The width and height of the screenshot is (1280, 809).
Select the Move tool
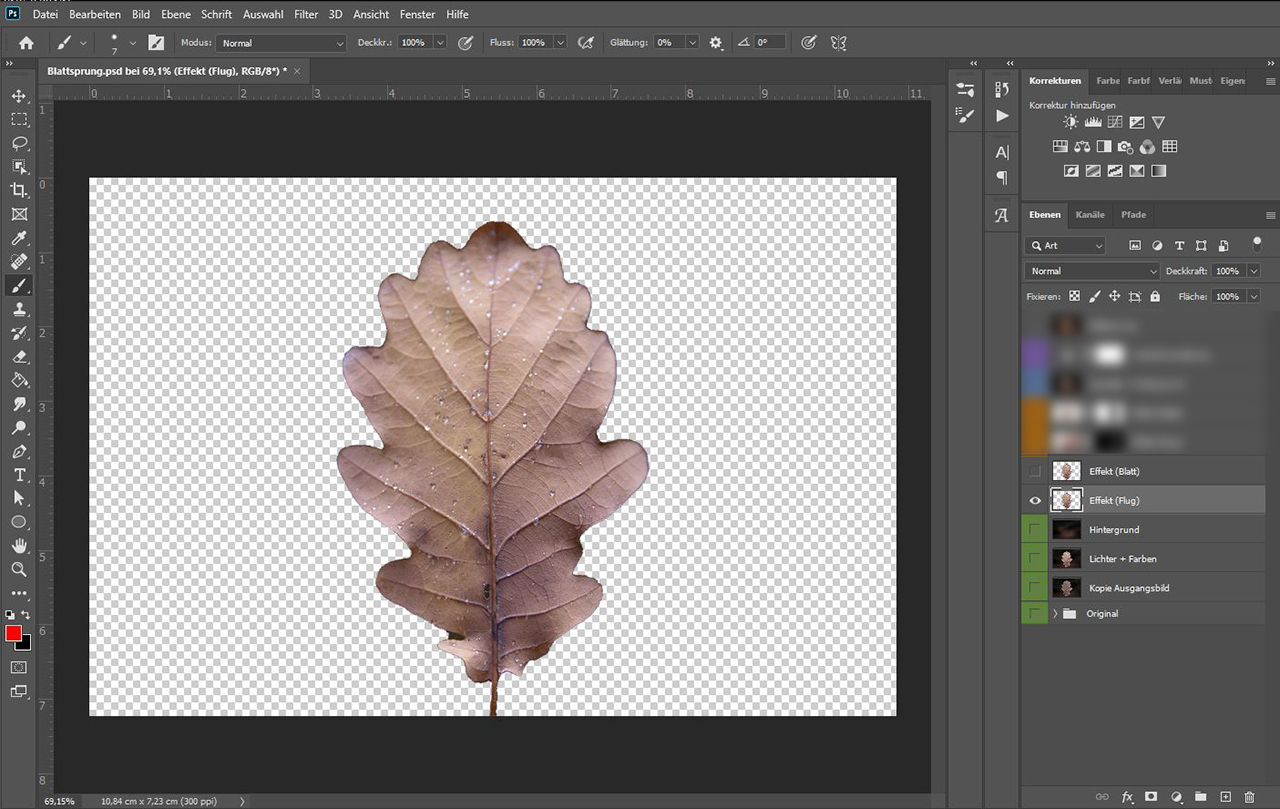point(19,96)
